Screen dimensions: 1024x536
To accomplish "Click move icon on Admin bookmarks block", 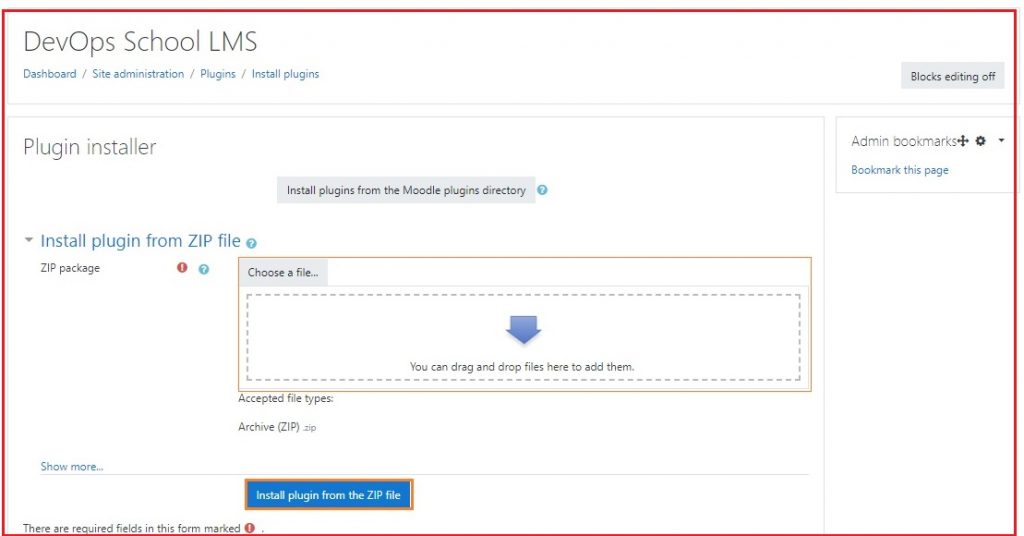I will (963, 142).
